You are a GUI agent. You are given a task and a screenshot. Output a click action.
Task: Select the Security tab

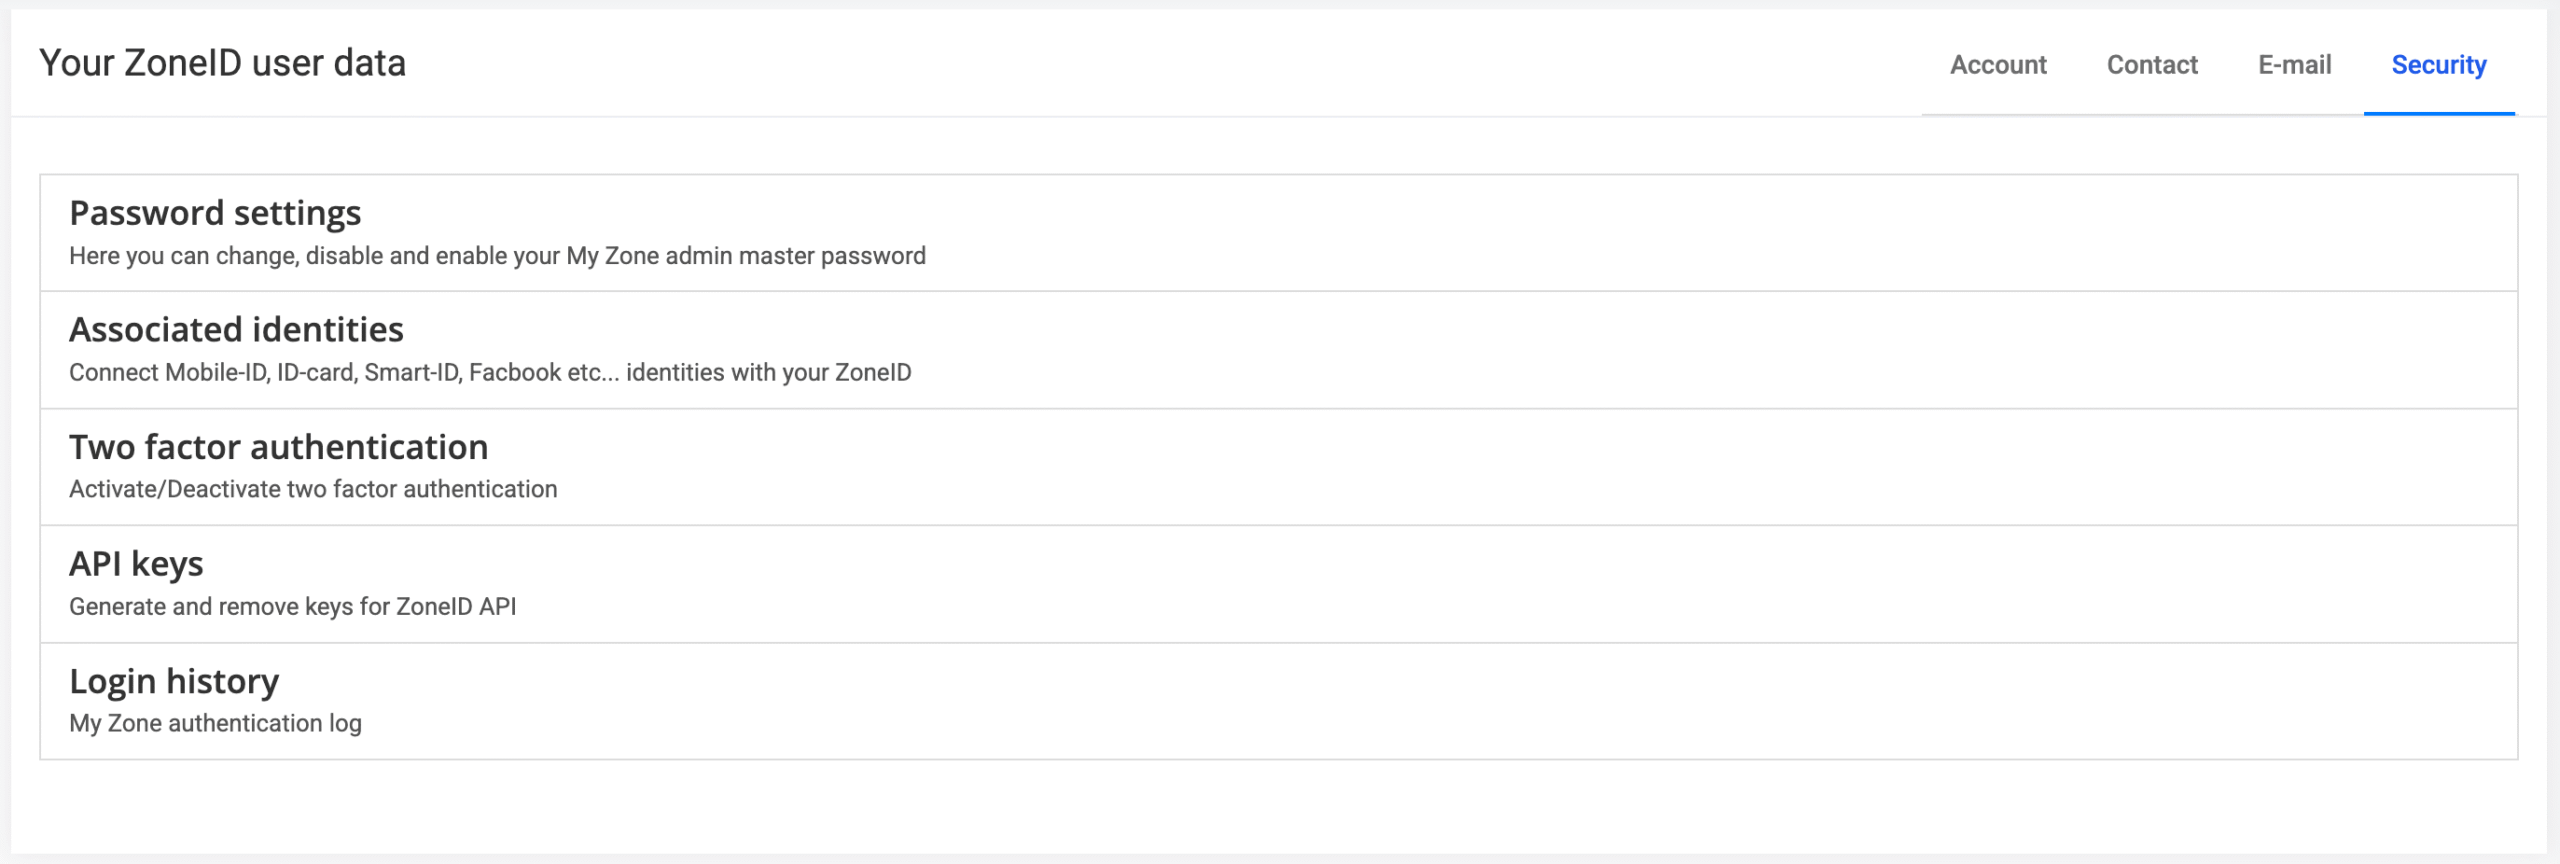click(2438, 65)
